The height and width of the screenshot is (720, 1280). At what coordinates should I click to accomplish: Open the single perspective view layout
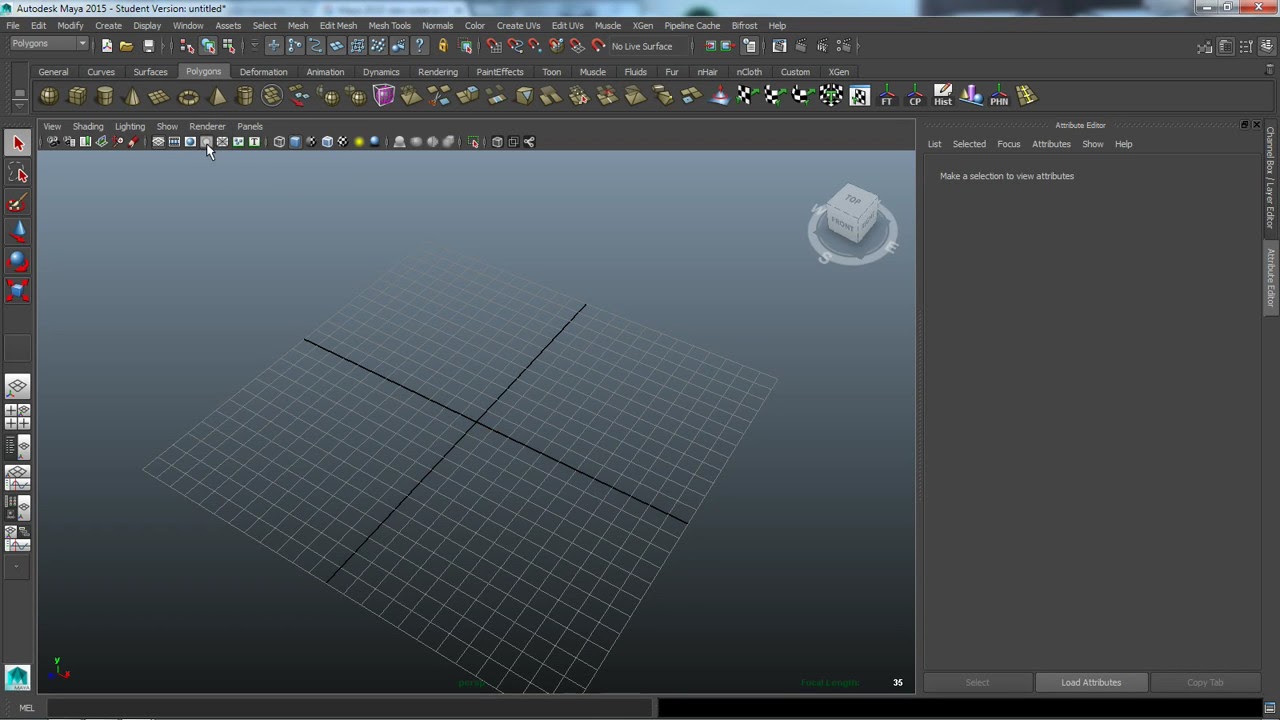(x=17, y=387)
